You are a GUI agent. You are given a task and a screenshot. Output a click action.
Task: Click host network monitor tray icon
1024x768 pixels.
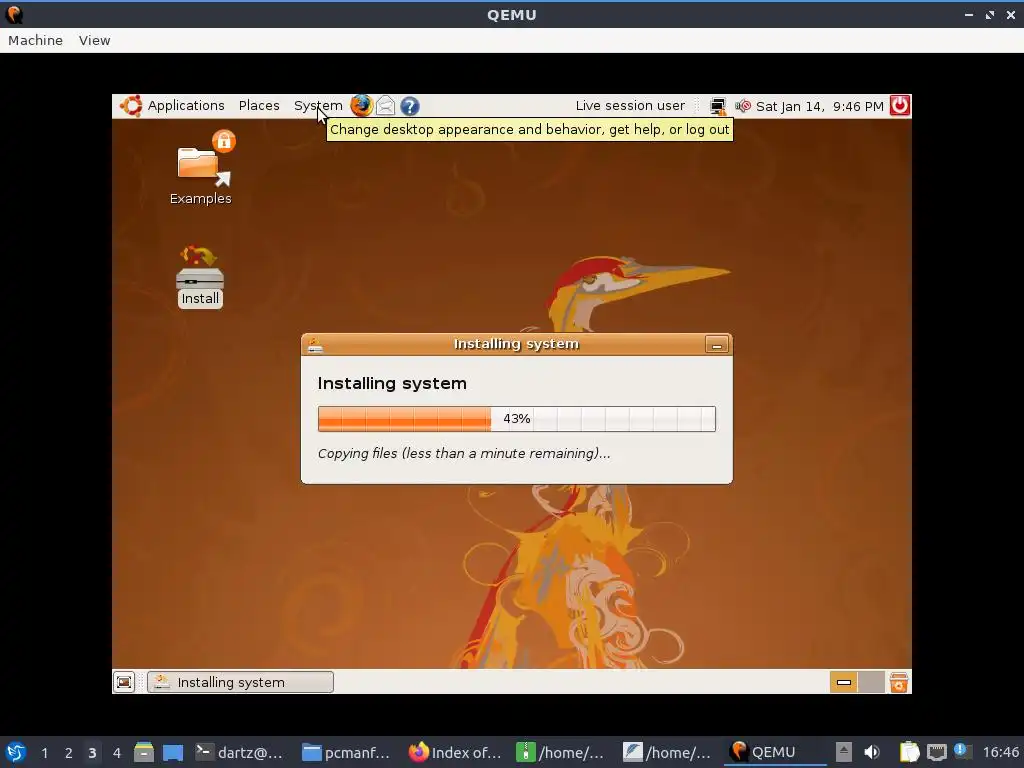tap(936, 752)
